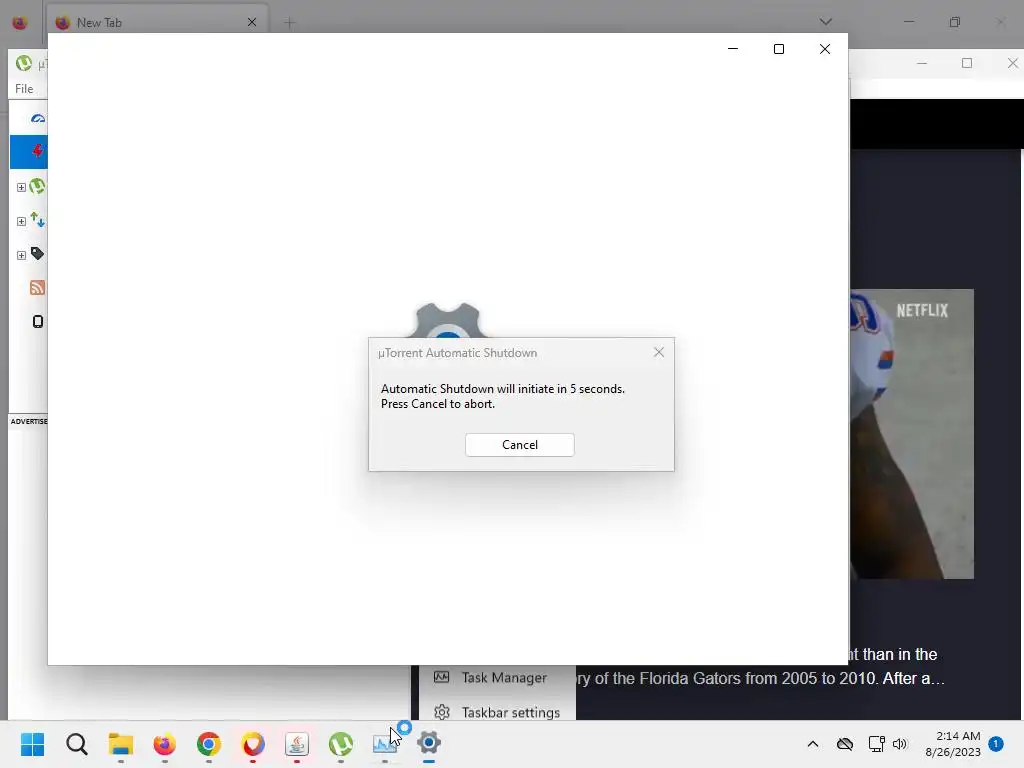Expand the Labels tag node
This screenshot has height=768, width=1024.
point(21,255)
